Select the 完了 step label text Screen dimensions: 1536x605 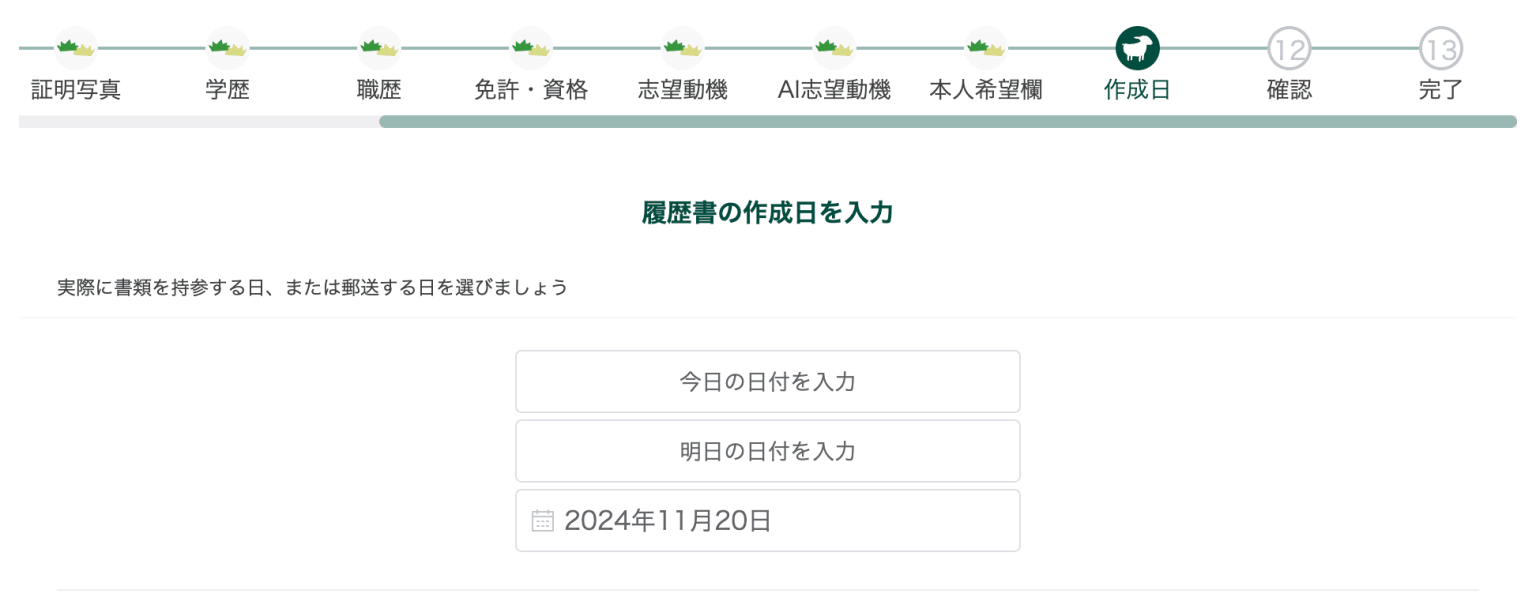coord(1440,89)
